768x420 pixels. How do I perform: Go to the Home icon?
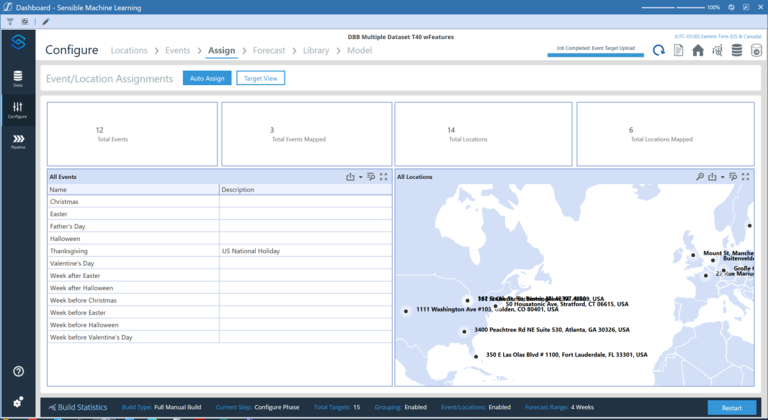[x=698, y=50]
